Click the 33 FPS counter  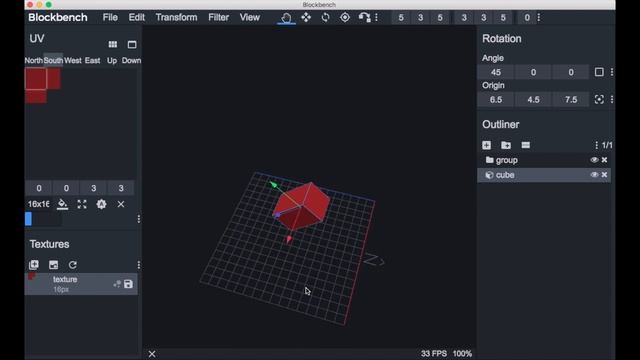pos(433,354)
